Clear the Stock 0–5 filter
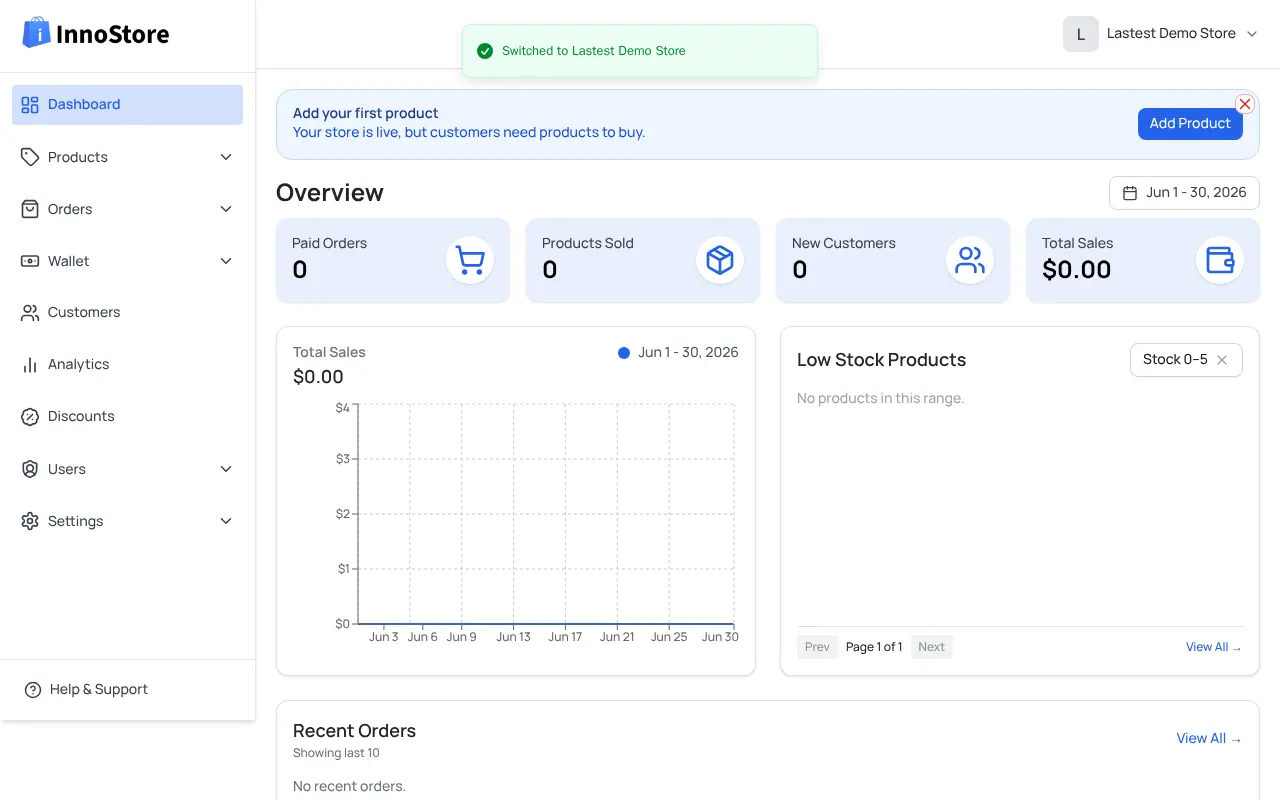 coord(1222,360)
